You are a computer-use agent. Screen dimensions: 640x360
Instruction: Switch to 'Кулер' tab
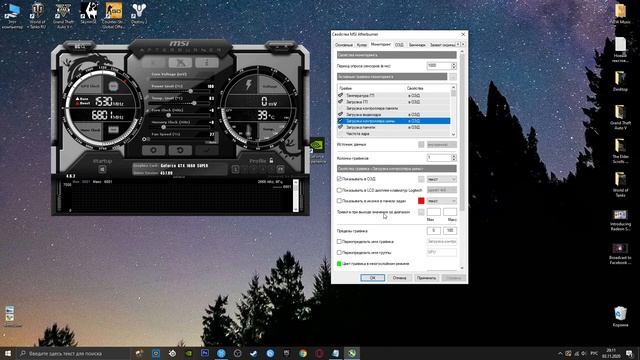tap(362, 45)
